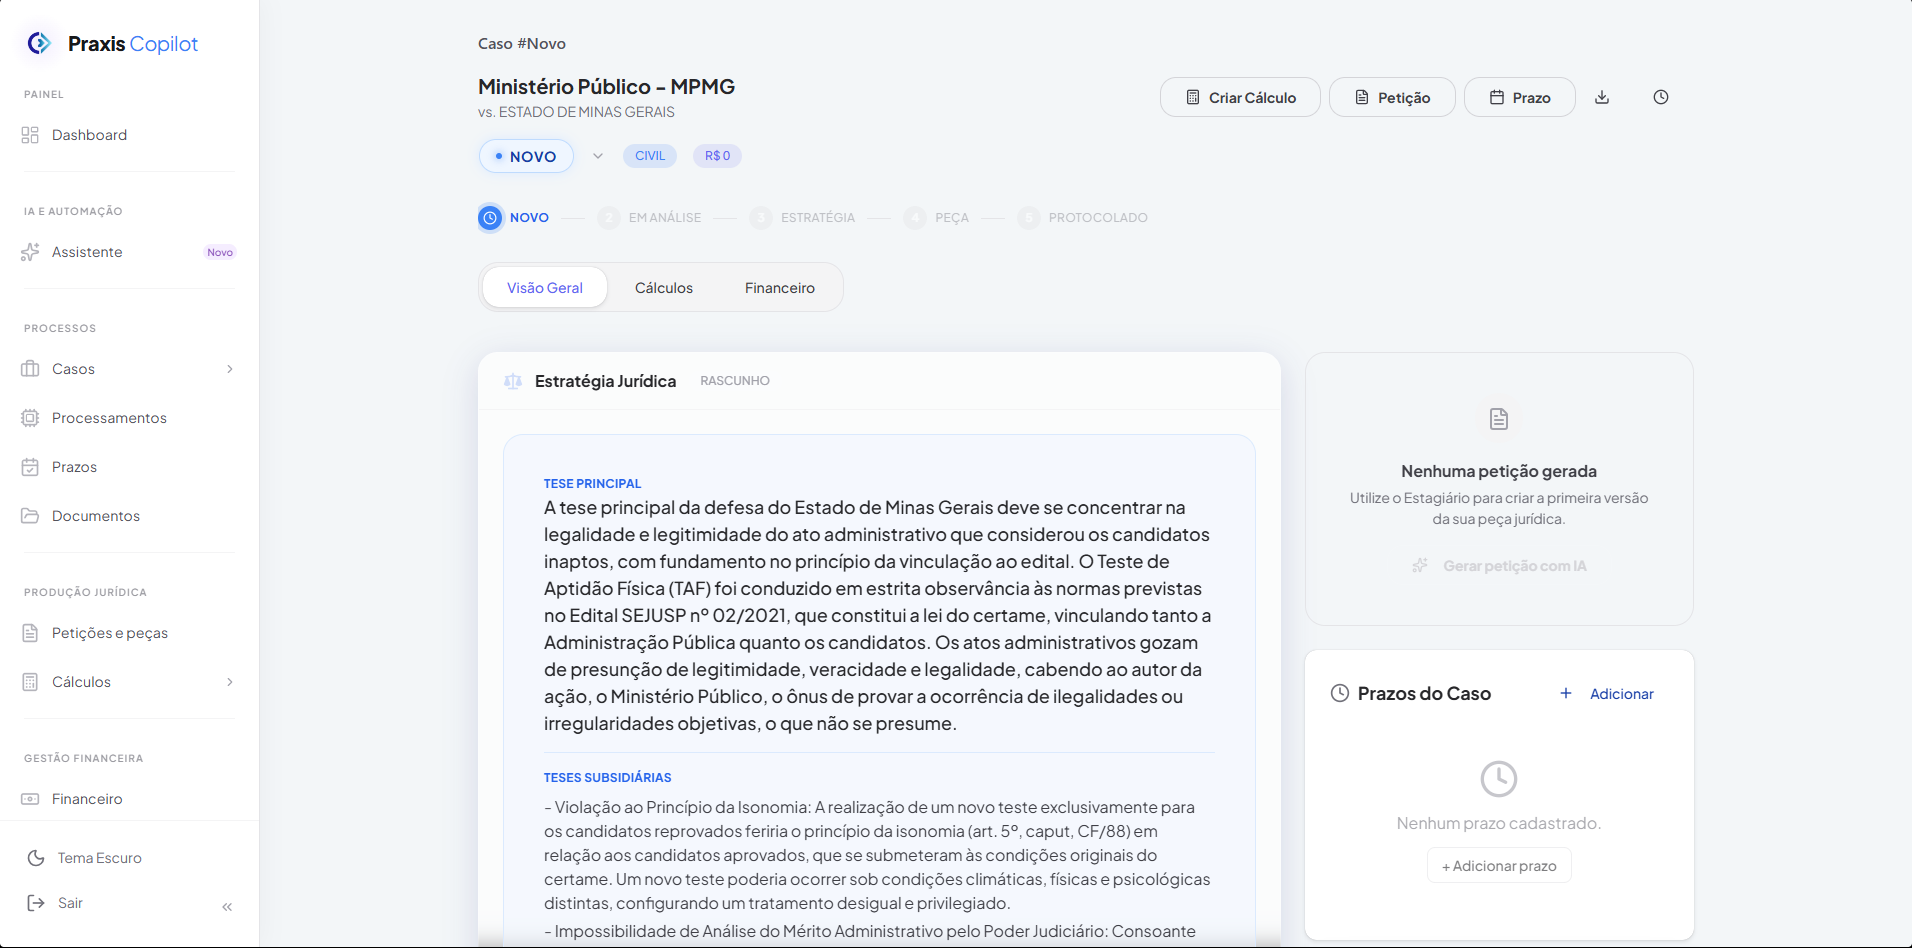Viewport: 1912px width, 948px height.
Task: Open the history clock icon
Action: [x=1660, y=97]
